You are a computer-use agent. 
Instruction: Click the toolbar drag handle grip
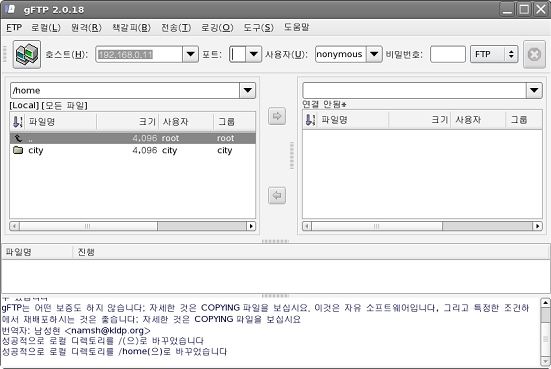[x=5, y=54]
